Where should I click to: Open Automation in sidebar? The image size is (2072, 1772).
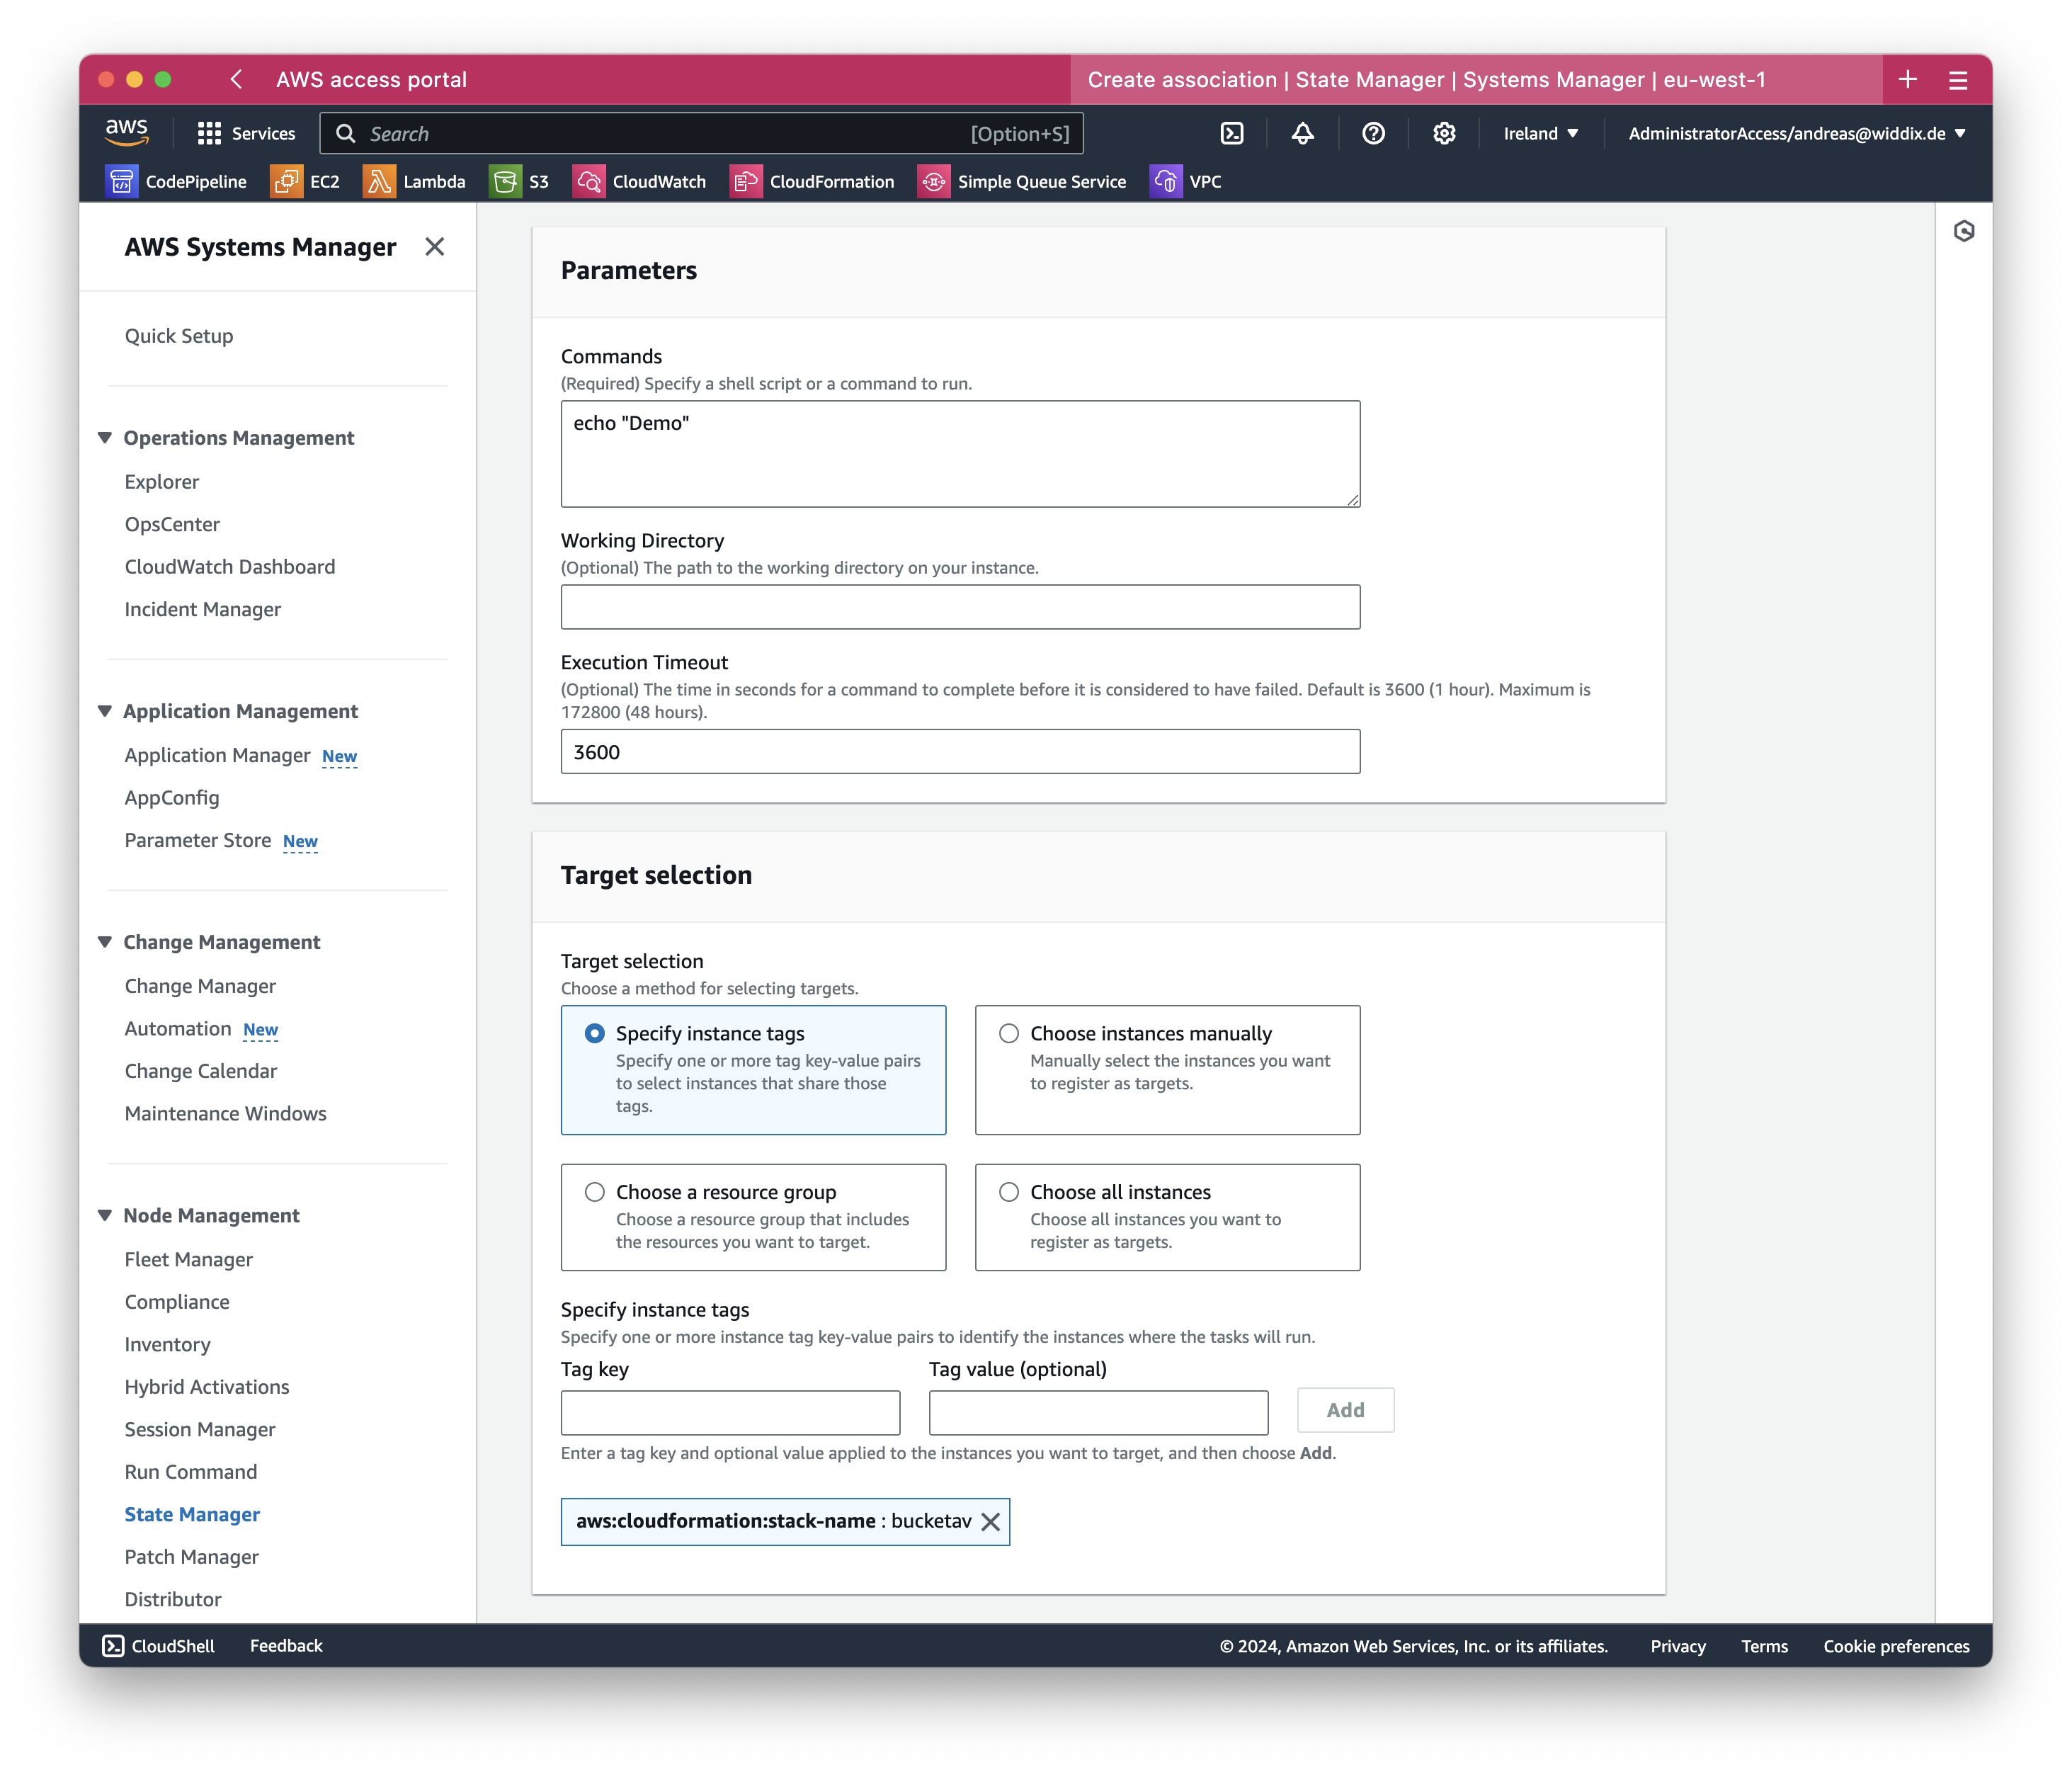pyautogui.click(x=178, y=1028)
